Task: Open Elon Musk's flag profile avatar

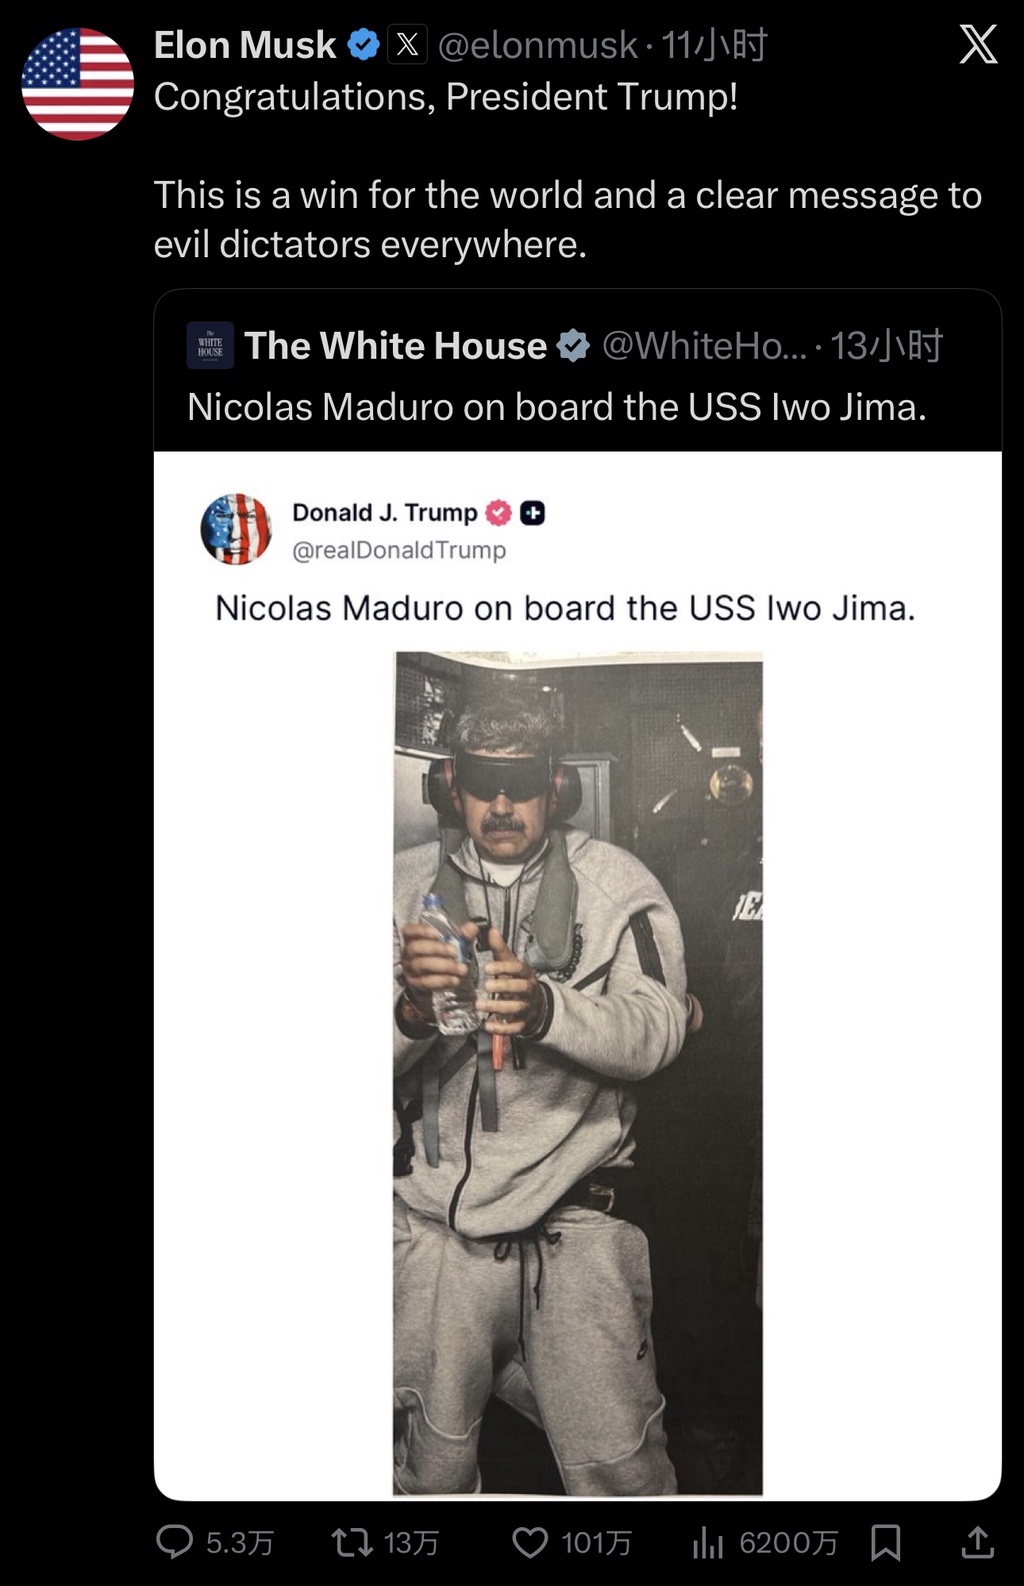Action: pos(78,84)
